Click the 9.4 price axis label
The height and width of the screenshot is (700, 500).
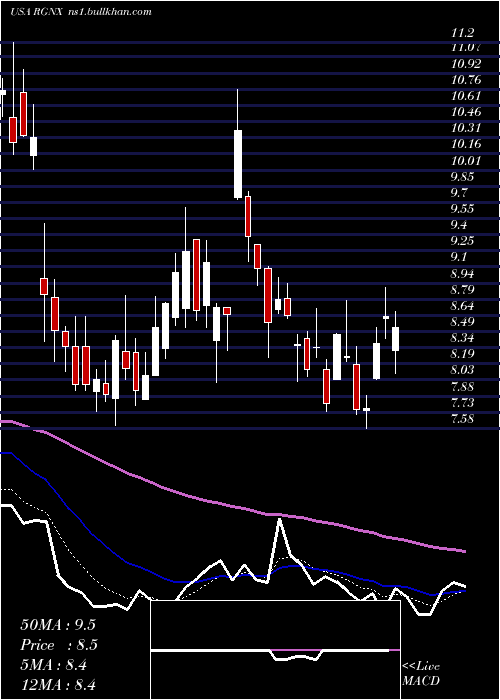click(x=459, y=225)
